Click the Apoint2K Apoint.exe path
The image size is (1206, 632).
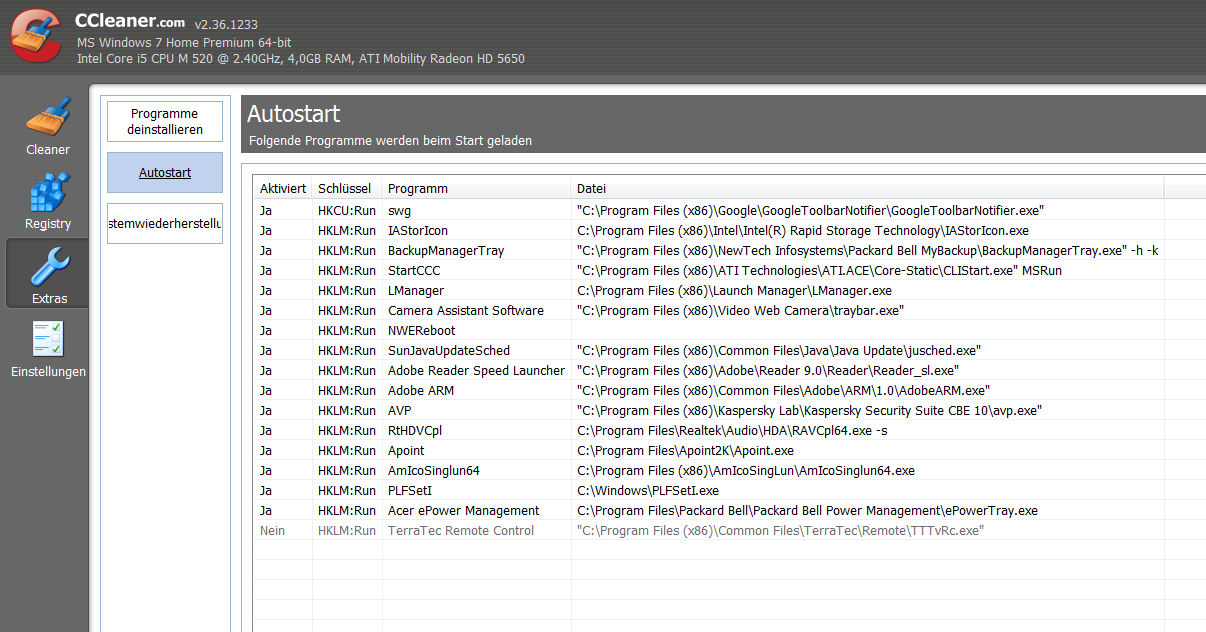pyautogui.click(x=685, y=451)
